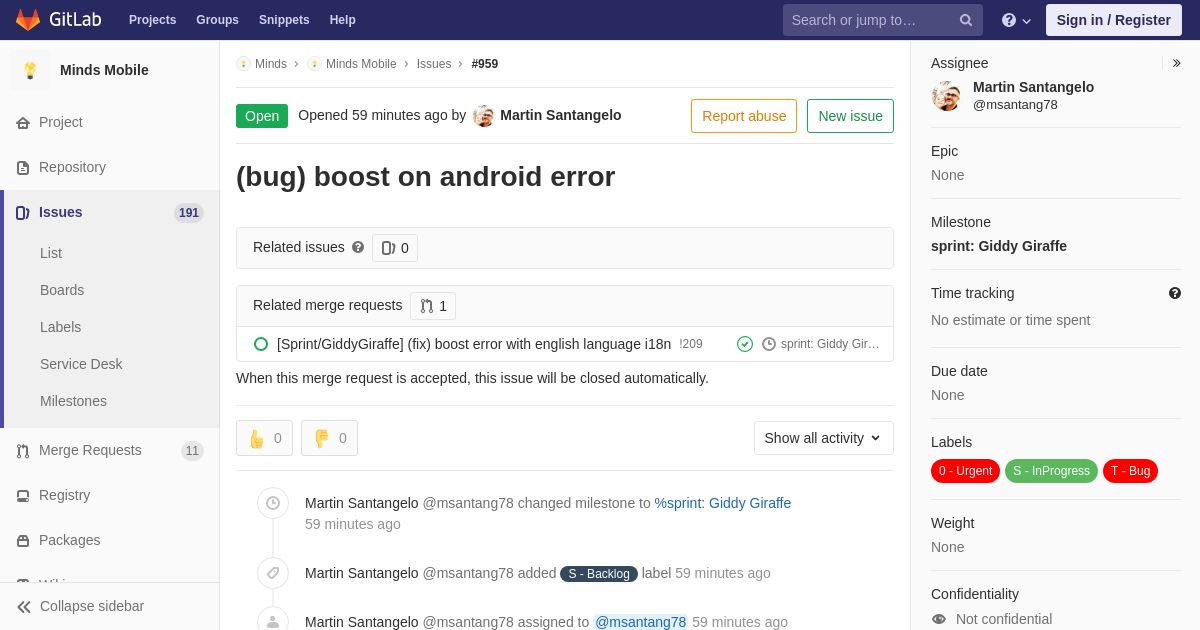Click the milestone-change clock activity icon
This screenshot has width=1200, height=630.
pyautogui.click(x=273, y=503)
